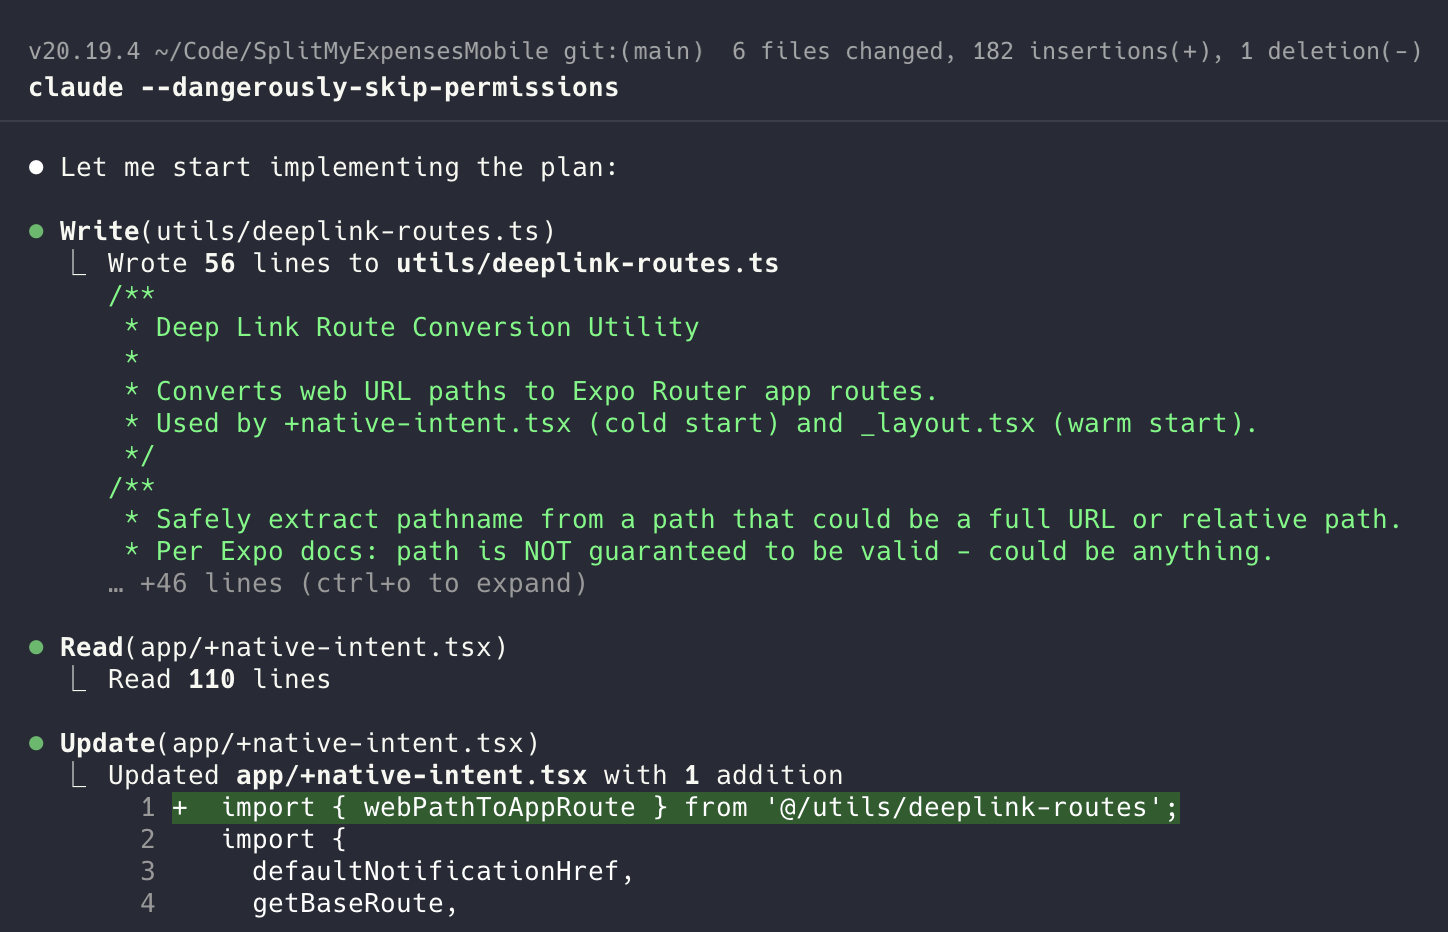This screenshot has width=1448, height=932.
Task: Click the green status dot beside Read
Action: click(37, 648)
